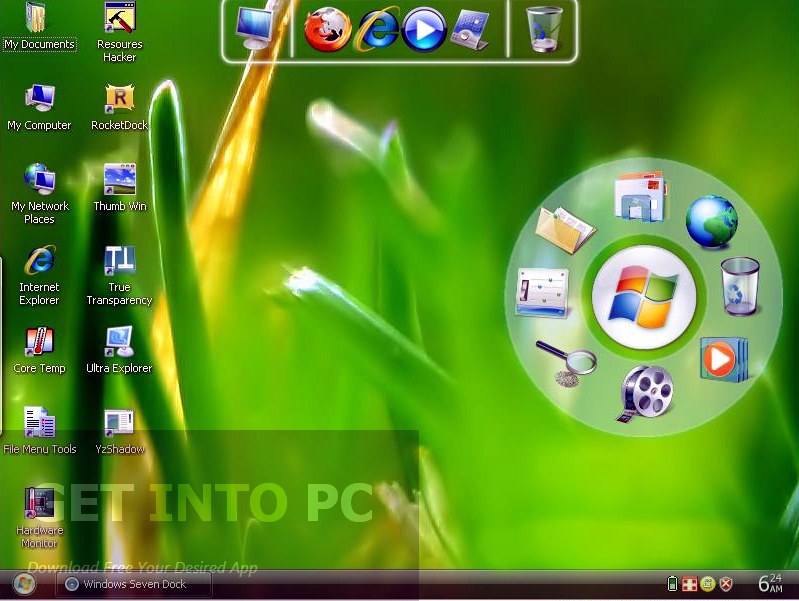Viewport: 799px width, 601px height.
Task: Click the globe icon in the circular dock
Action: [711, 222]
